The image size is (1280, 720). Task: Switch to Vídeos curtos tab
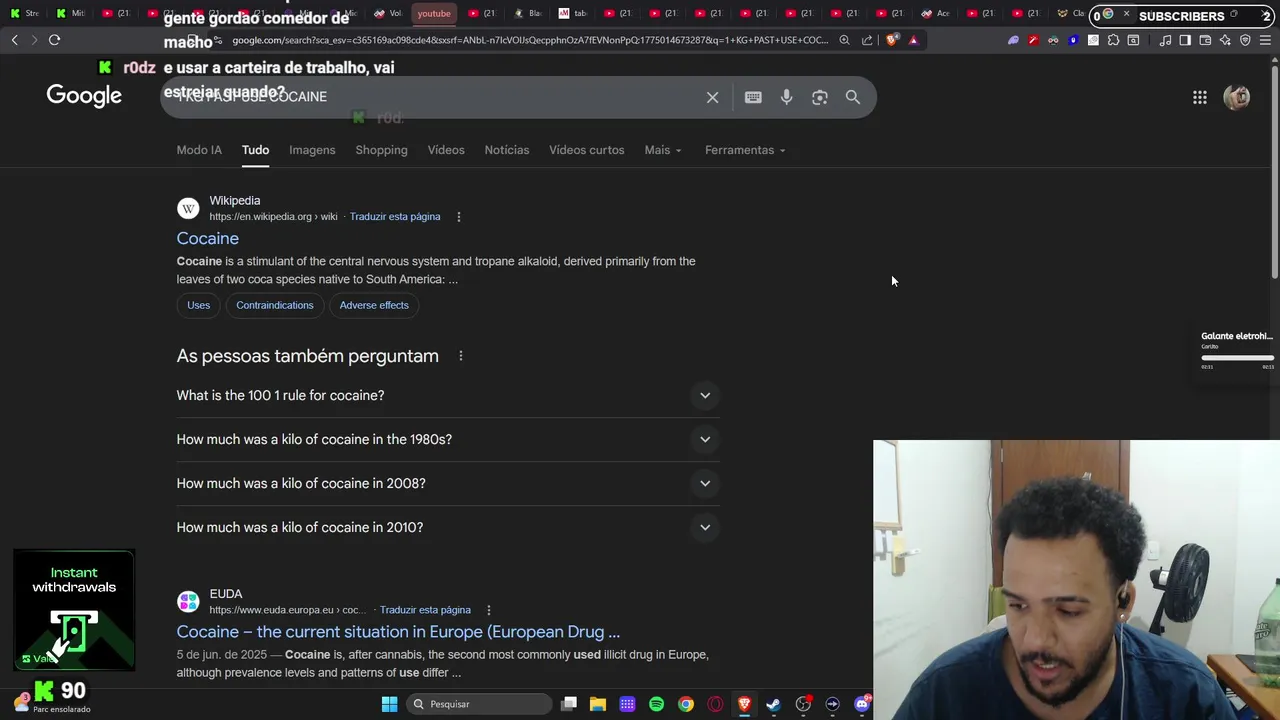coord(587,150)
